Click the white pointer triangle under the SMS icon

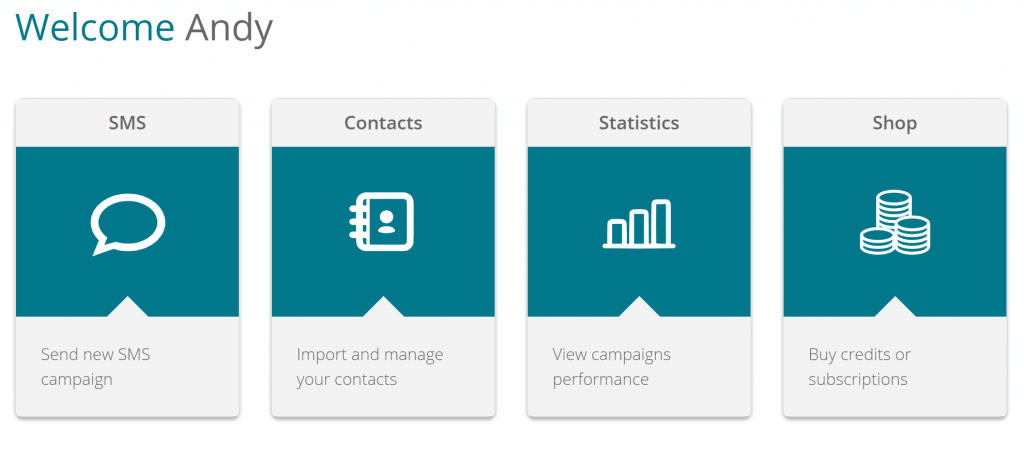[127, 306]
